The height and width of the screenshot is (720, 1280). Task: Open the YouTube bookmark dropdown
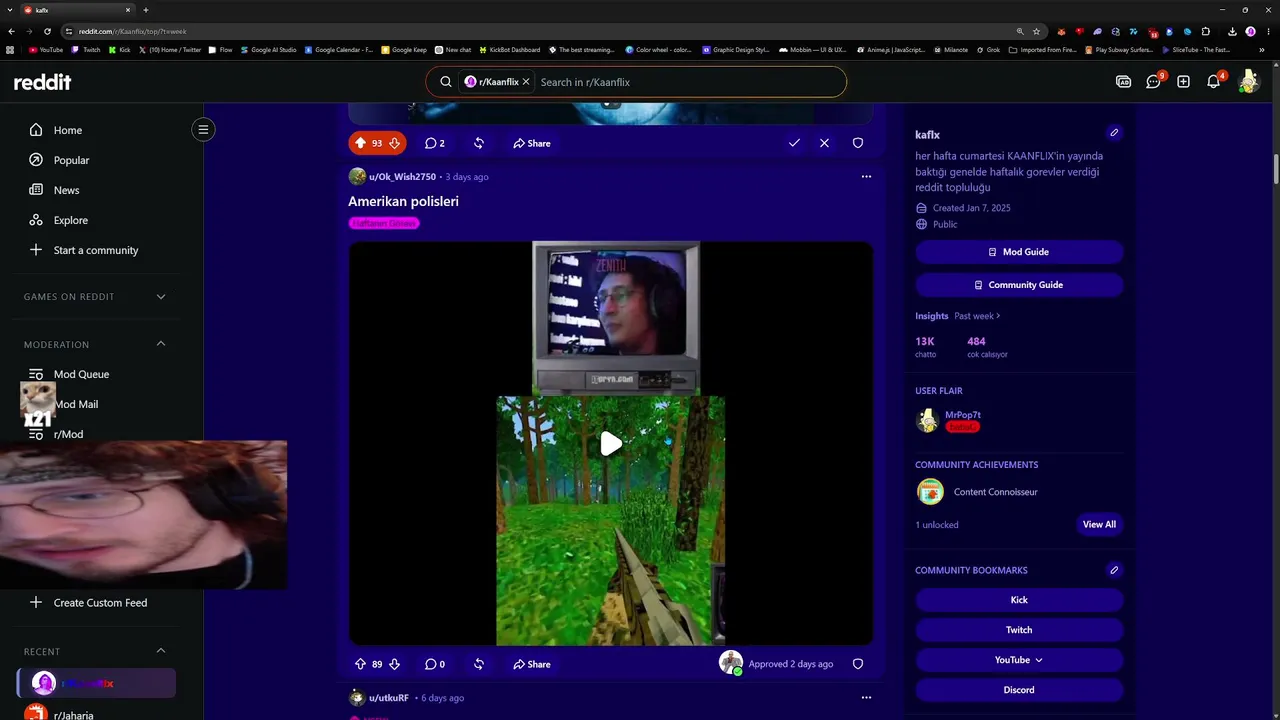click(x=1019, y=660)
